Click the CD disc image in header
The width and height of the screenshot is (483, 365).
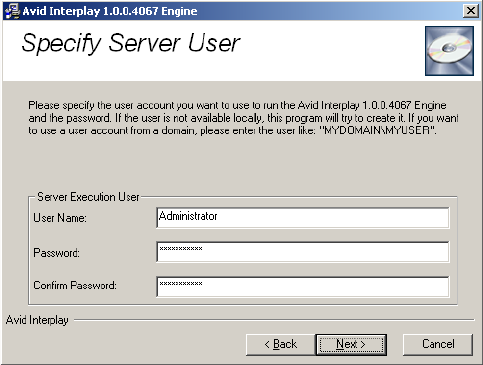tap(449, 51)
